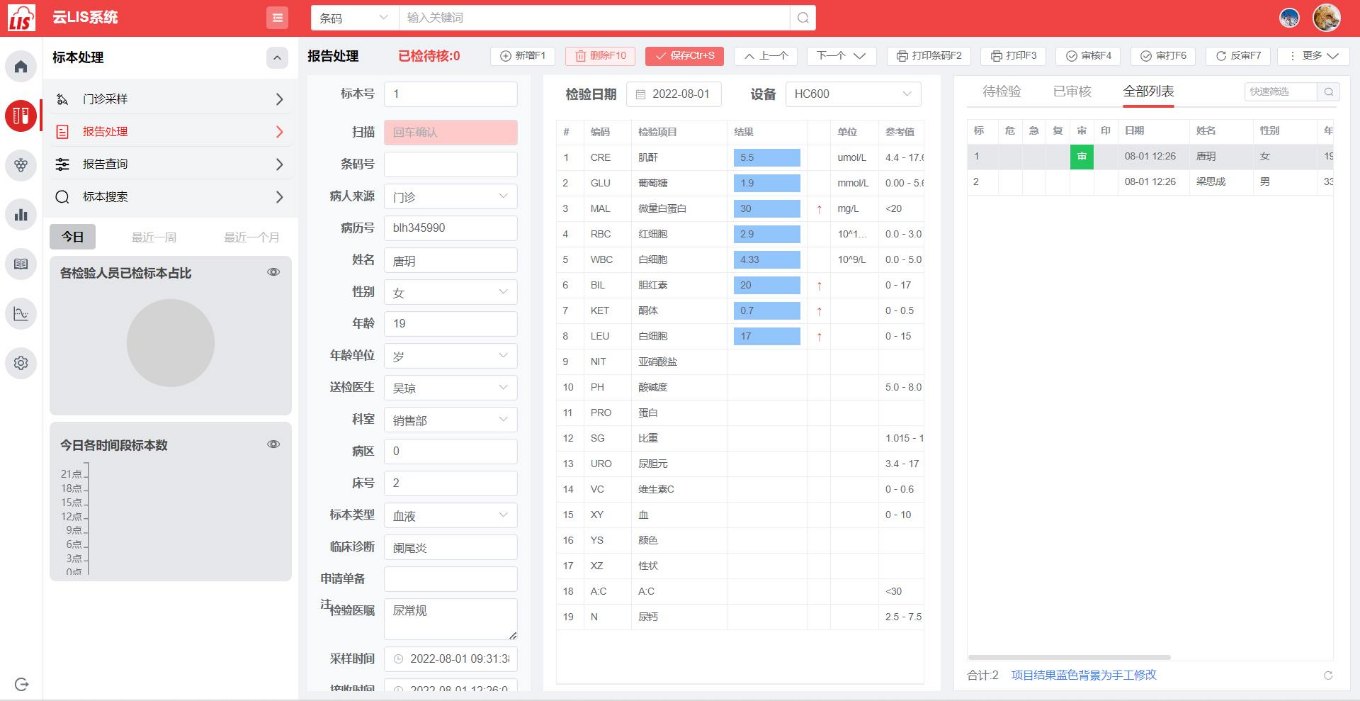The width and height of the screenshot is (1360, 701).
Task: Click the horizontal scrollbar under patient list
Action: tap(1069, 657)
